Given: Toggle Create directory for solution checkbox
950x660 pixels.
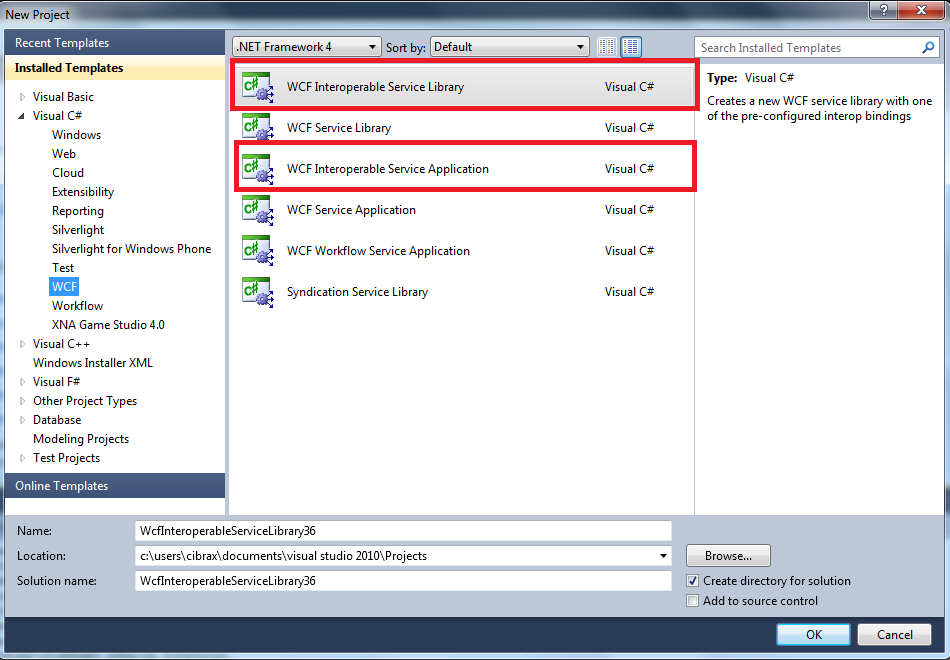Looking at the screenshot, I should (693, 581).
